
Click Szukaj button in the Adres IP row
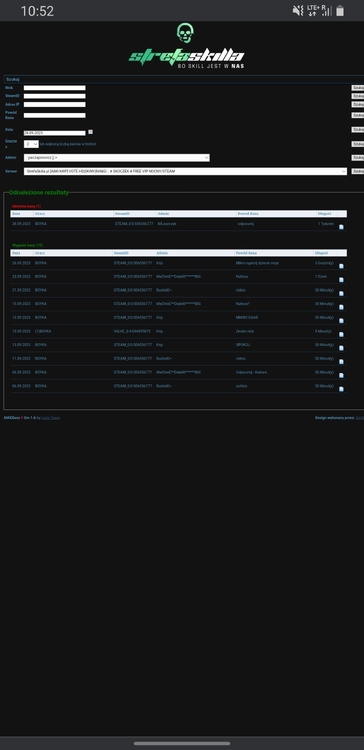click(358, 104)
